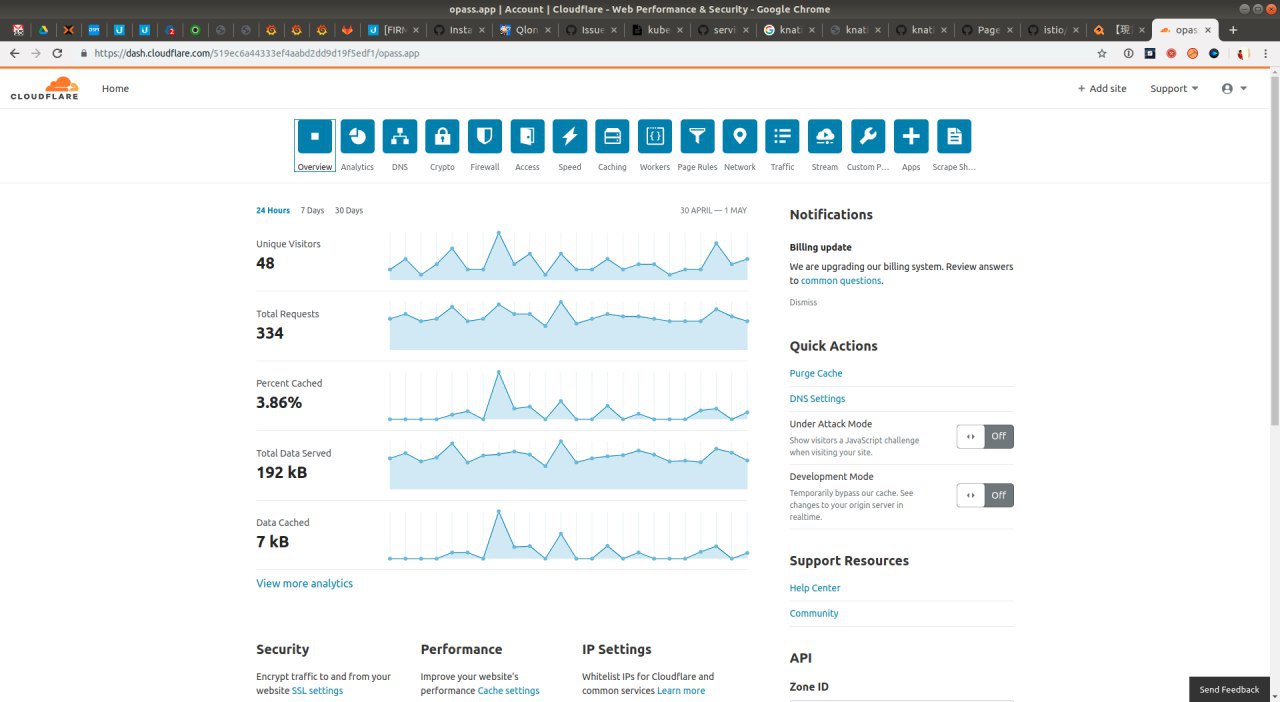
Task: Open the Caching section icon
Action: [612, 136]
